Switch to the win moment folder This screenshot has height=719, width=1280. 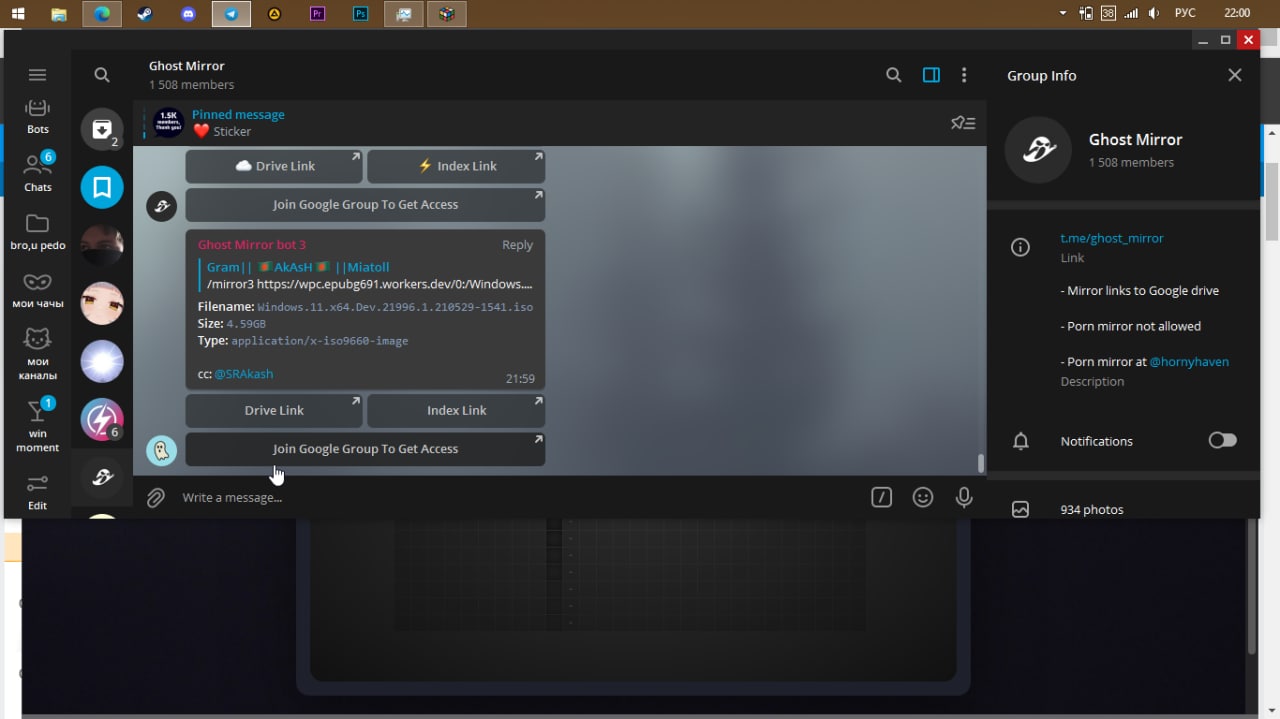click(37, 426)
